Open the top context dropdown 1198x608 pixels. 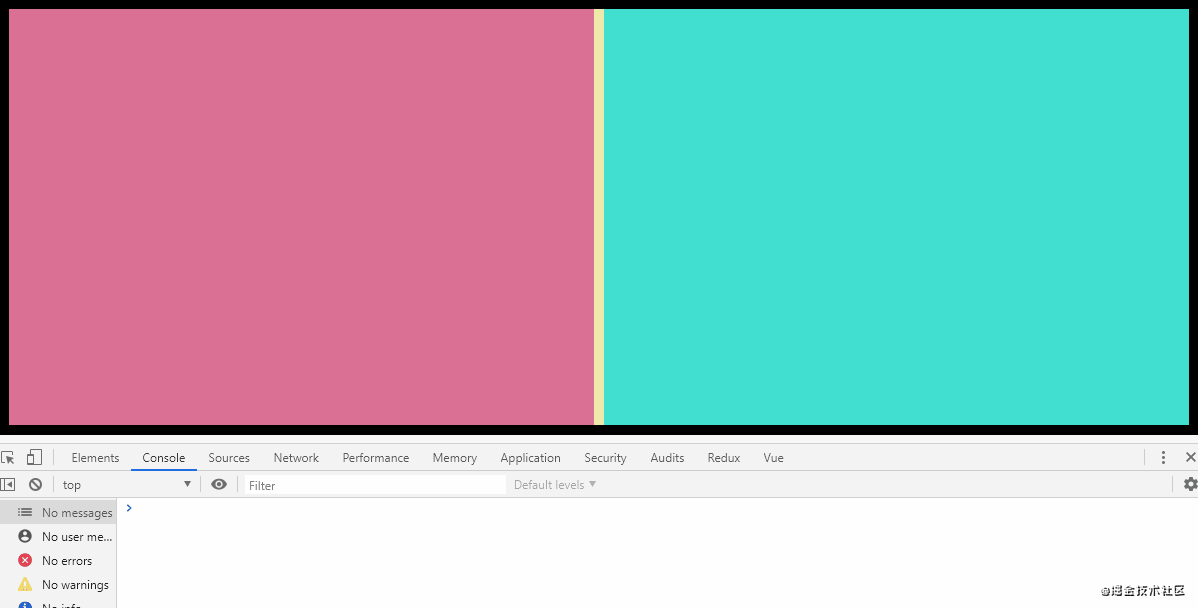[x=127, y=484]
